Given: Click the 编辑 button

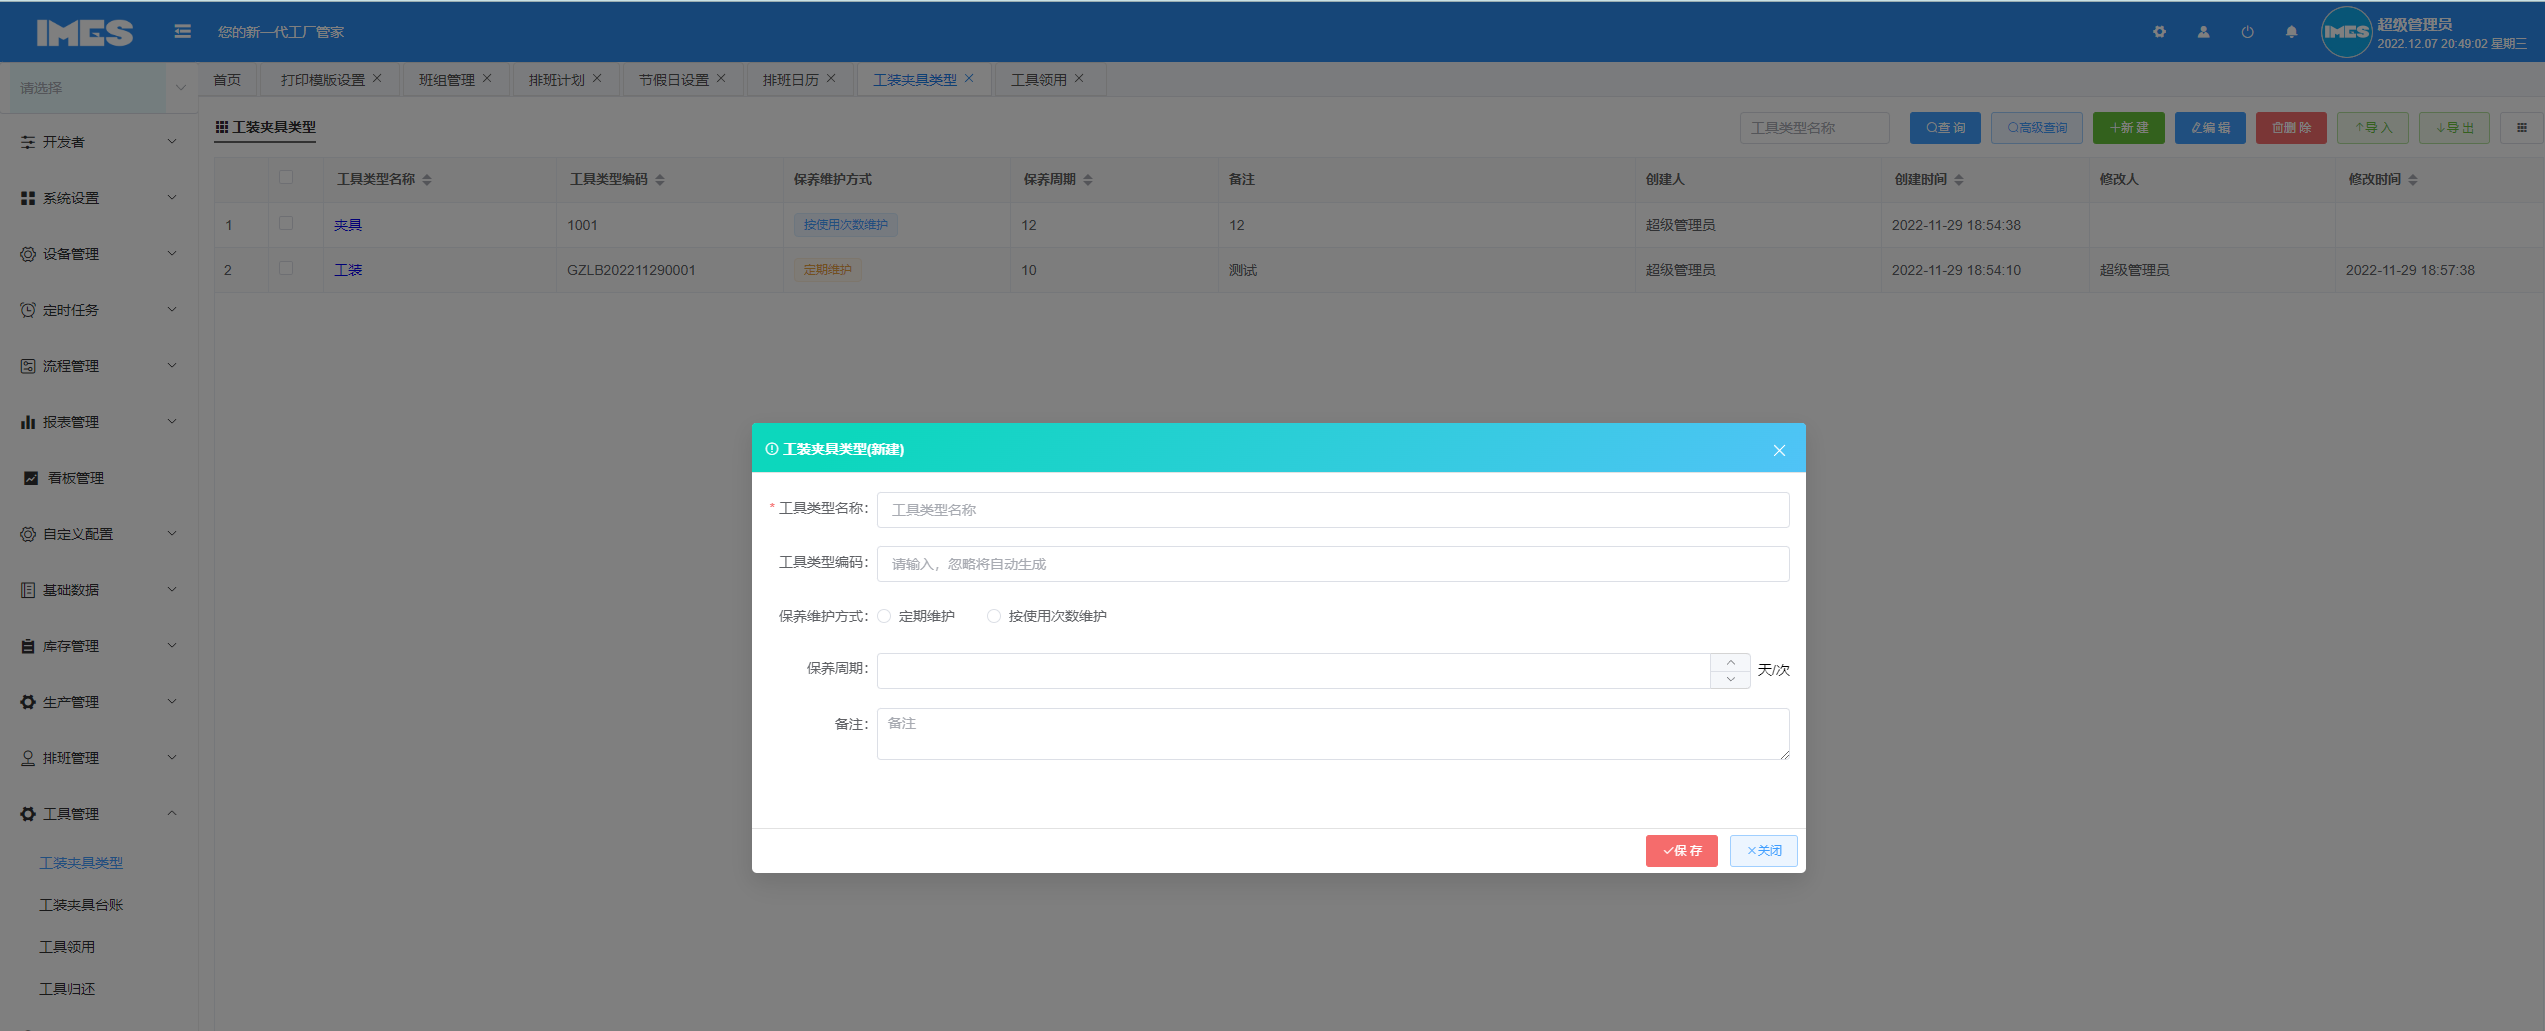Looking at the screenshot, I should (2210, 128).
